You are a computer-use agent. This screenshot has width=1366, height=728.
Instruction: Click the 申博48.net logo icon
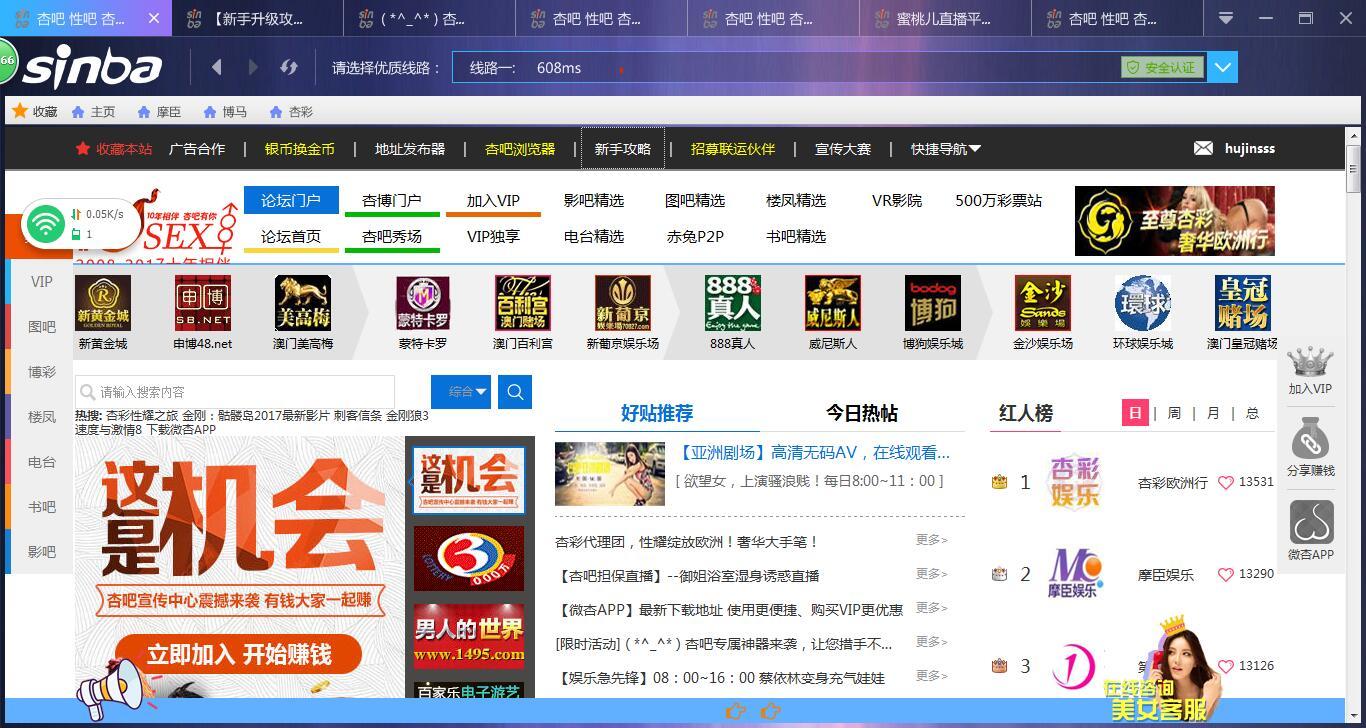(x=203, y=303)
